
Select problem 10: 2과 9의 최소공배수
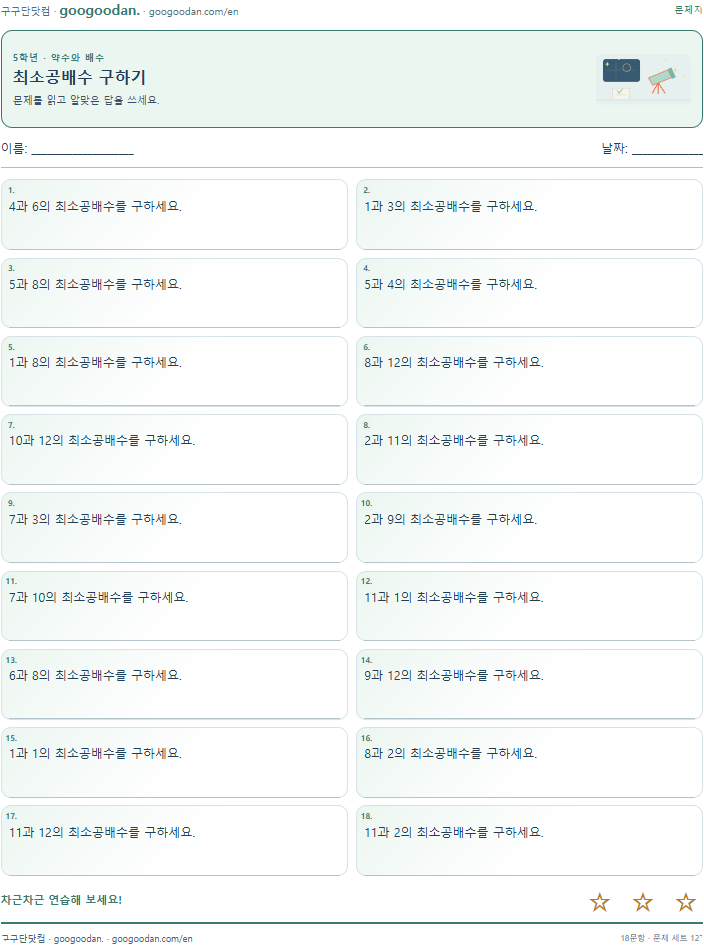[529, 527]
